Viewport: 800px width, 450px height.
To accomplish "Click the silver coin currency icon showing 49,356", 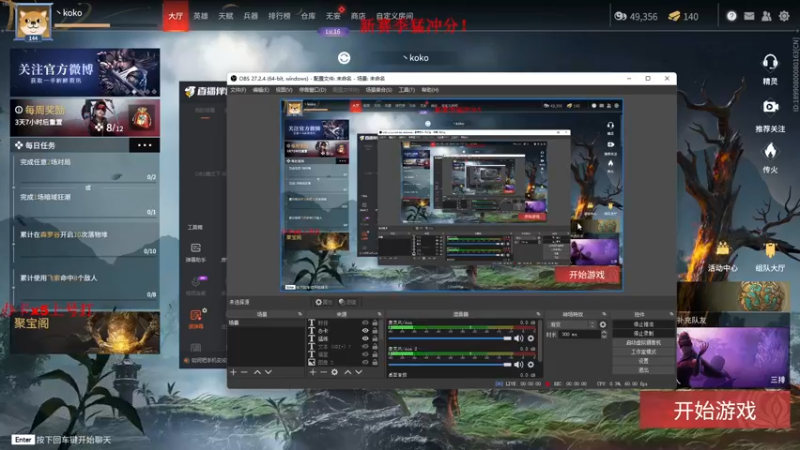I will [620, 16].
